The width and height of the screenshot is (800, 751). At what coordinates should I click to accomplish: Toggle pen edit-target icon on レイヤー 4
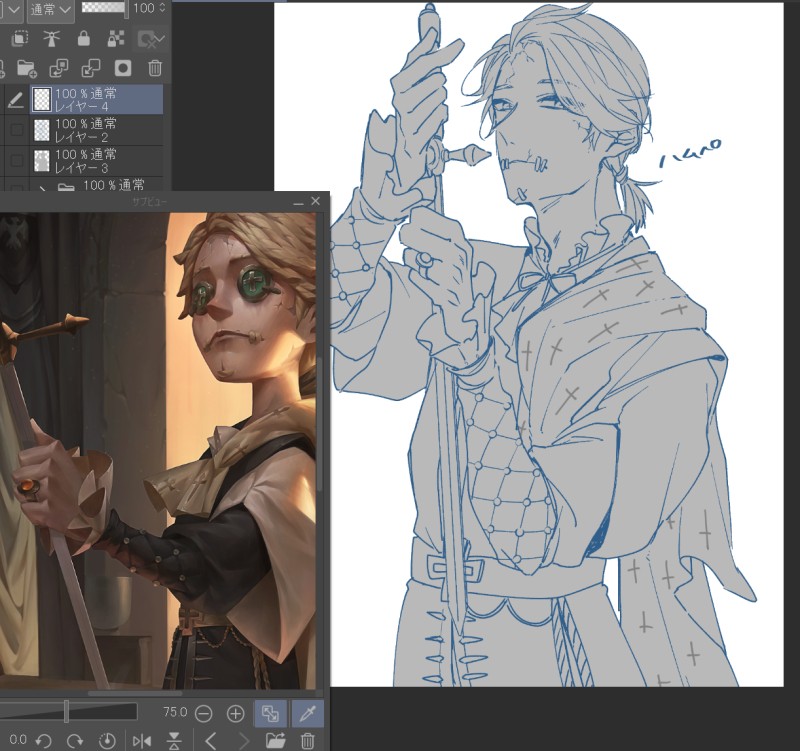click(16, 100)
